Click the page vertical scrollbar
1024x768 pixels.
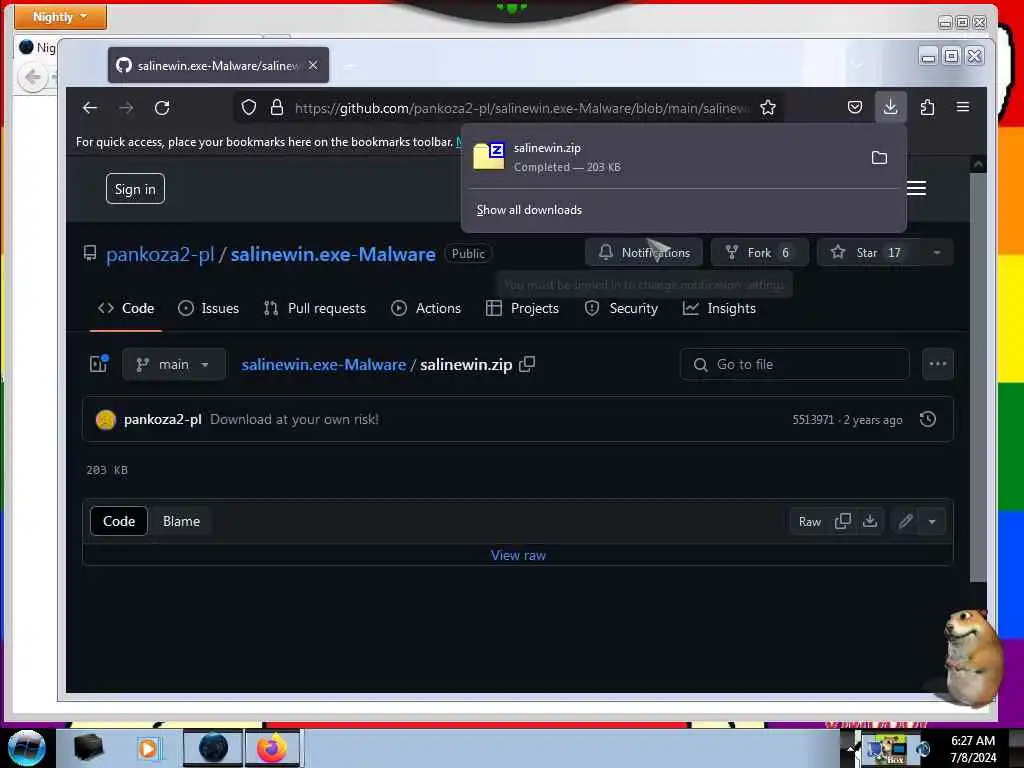(x=978, y=376)
